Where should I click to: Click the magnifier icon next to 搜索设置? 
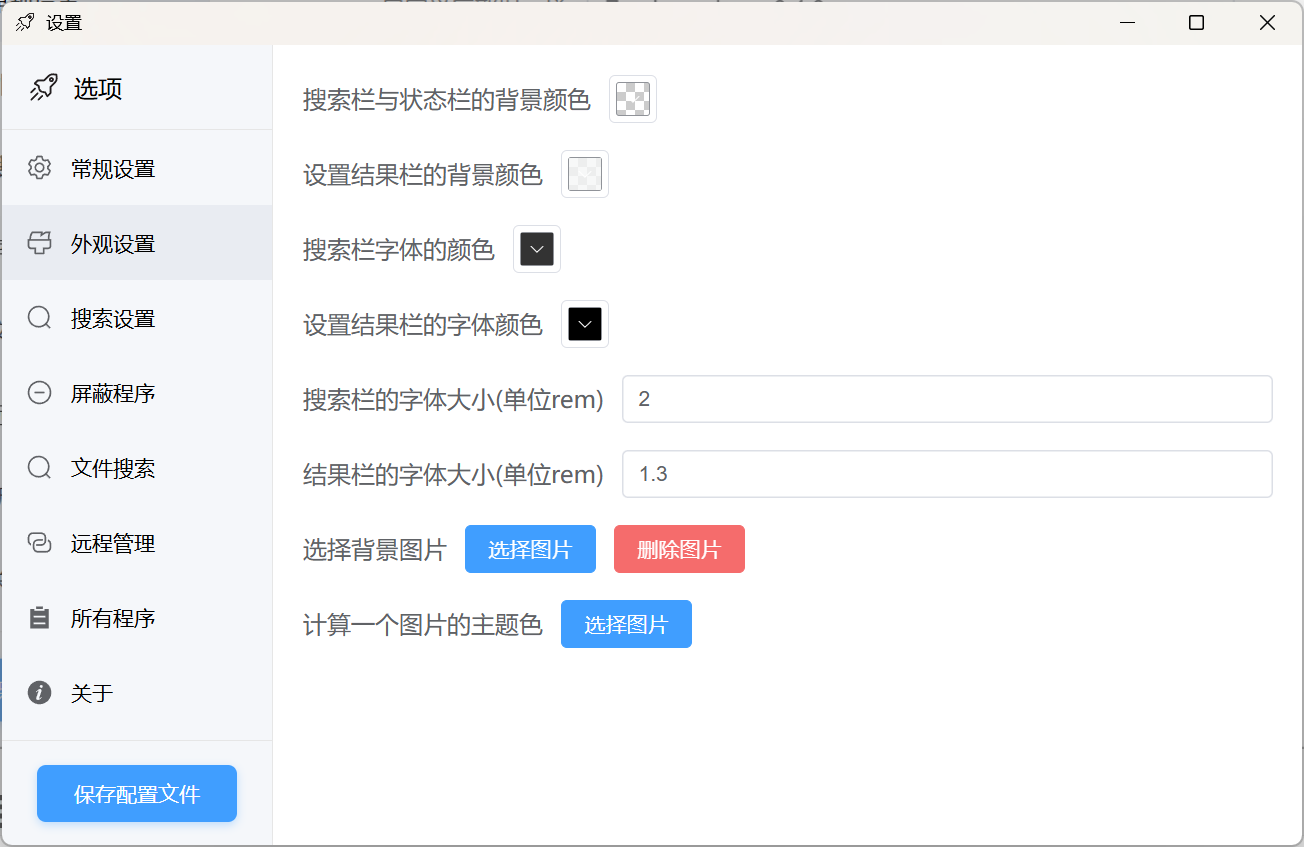click(x=39, y=318)
